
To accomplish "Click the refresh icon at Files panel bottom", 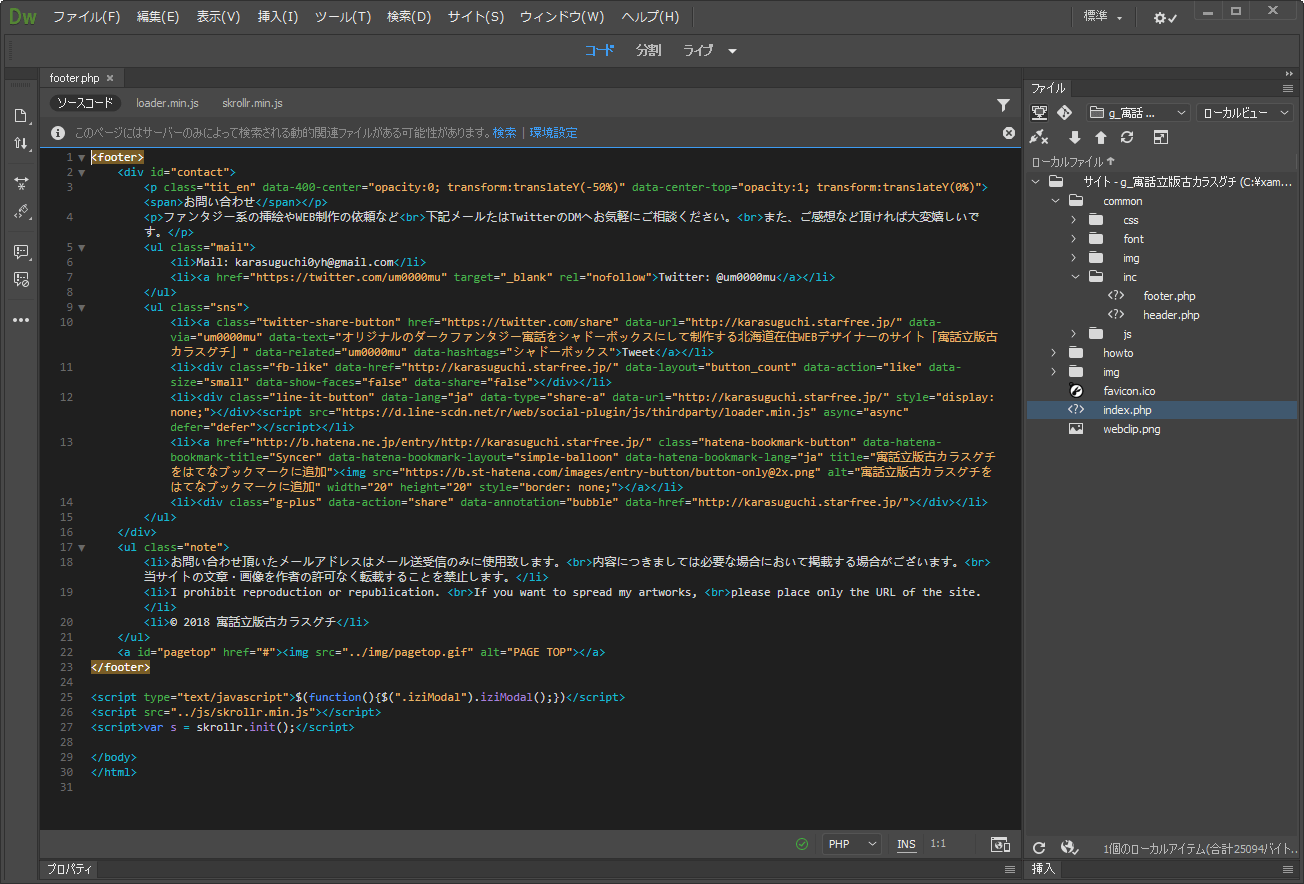I will click(x=1039, y=847).
